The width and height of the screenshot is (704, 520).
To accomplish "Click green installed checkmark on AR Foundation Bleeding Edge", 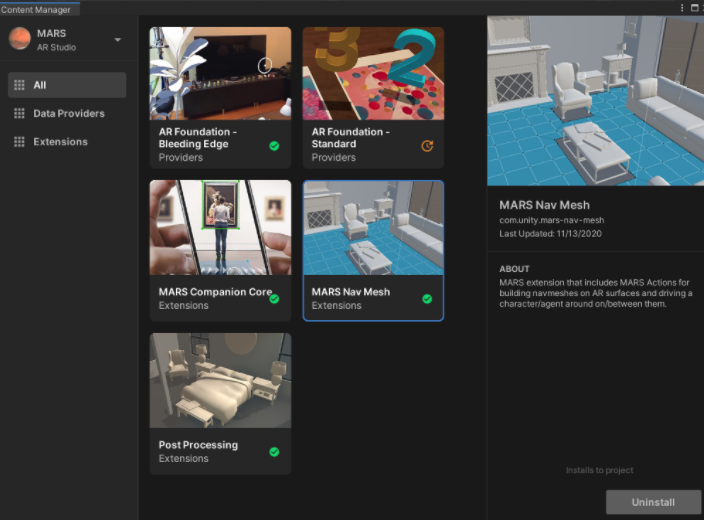I will coord(274,146).
